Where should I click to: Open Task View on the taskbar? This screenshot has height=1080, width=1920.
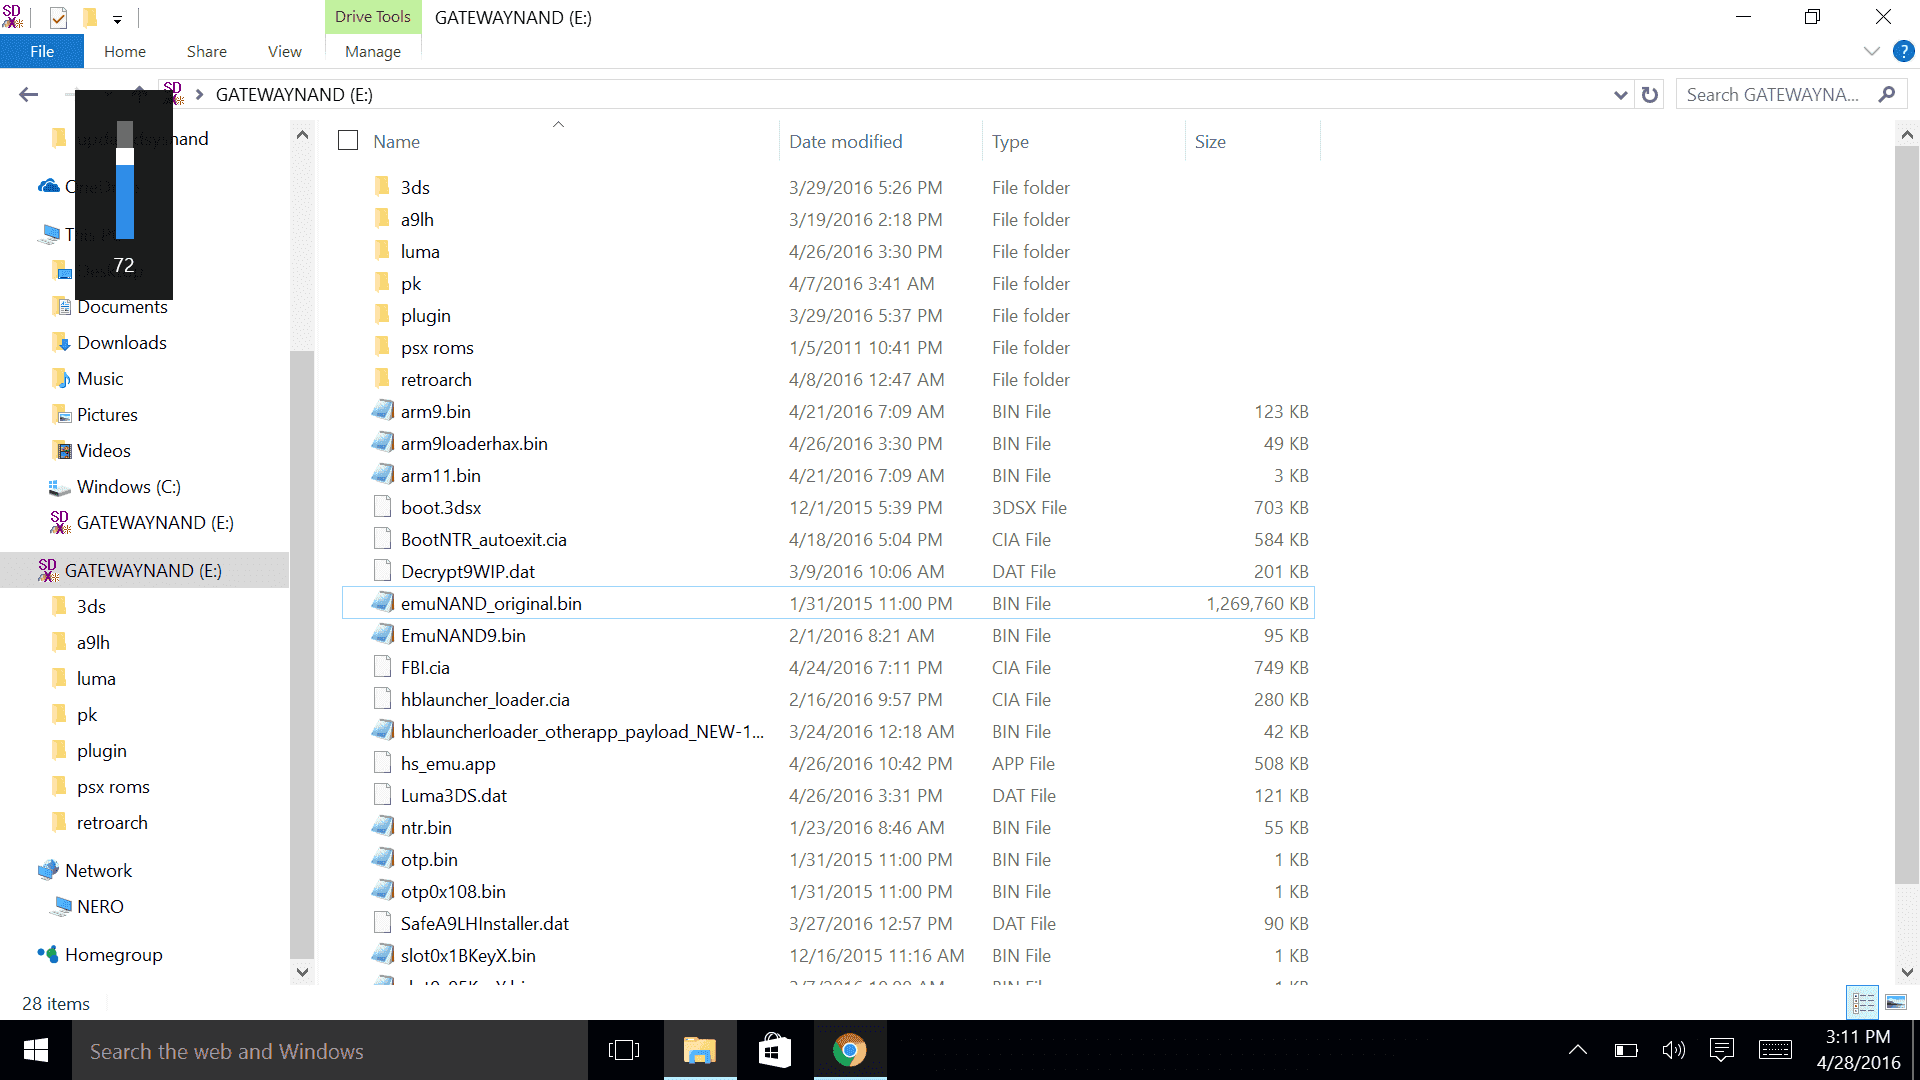pyautogui.click(x=624, y=1051)
